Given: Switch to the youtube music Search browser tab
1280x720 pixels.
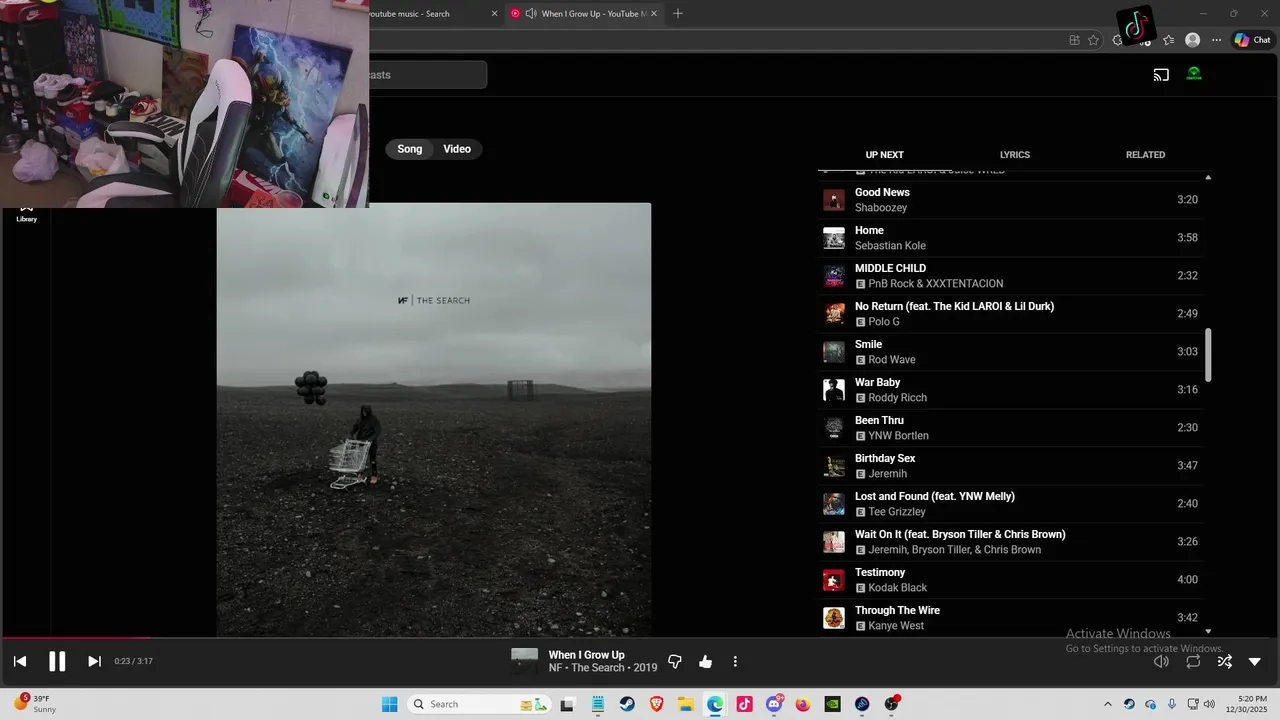Looking at the screenshot, I should tap(422, 14).
